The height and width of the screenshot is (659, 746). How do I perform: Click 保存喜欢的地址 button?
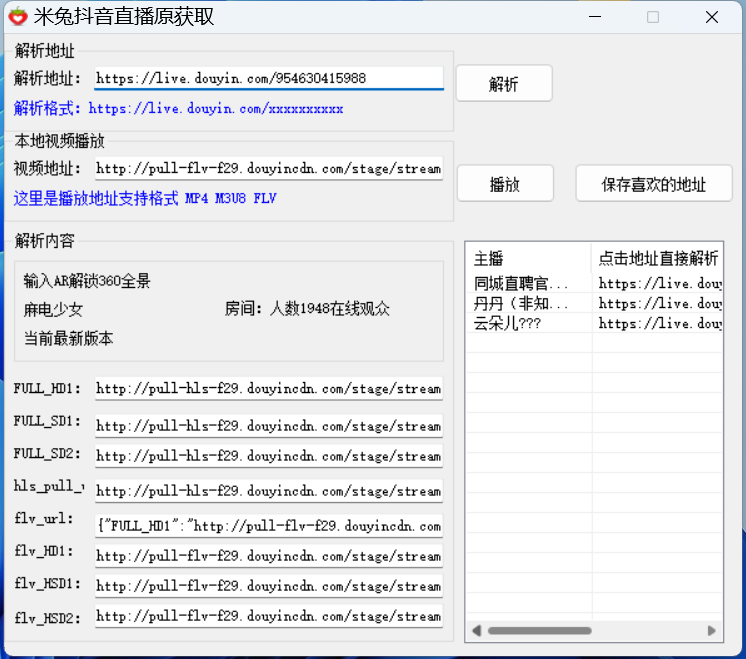[654, 184]
